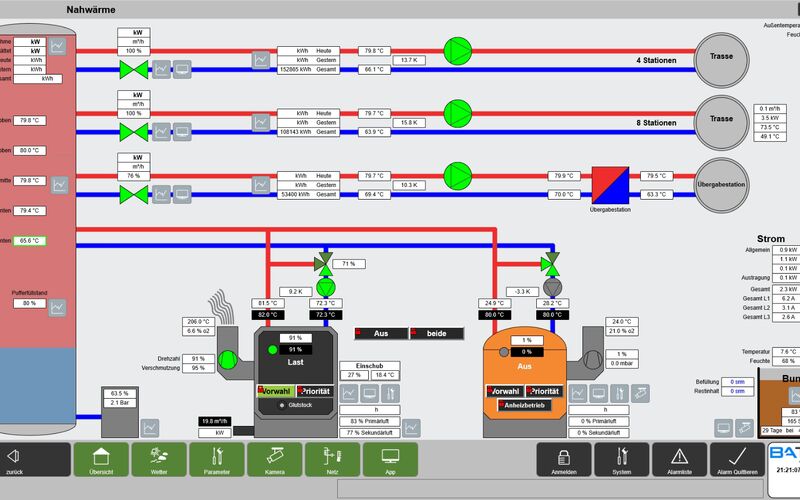
Task: Click the green valve on the 8 Stationen line
Action: (134, 132)
